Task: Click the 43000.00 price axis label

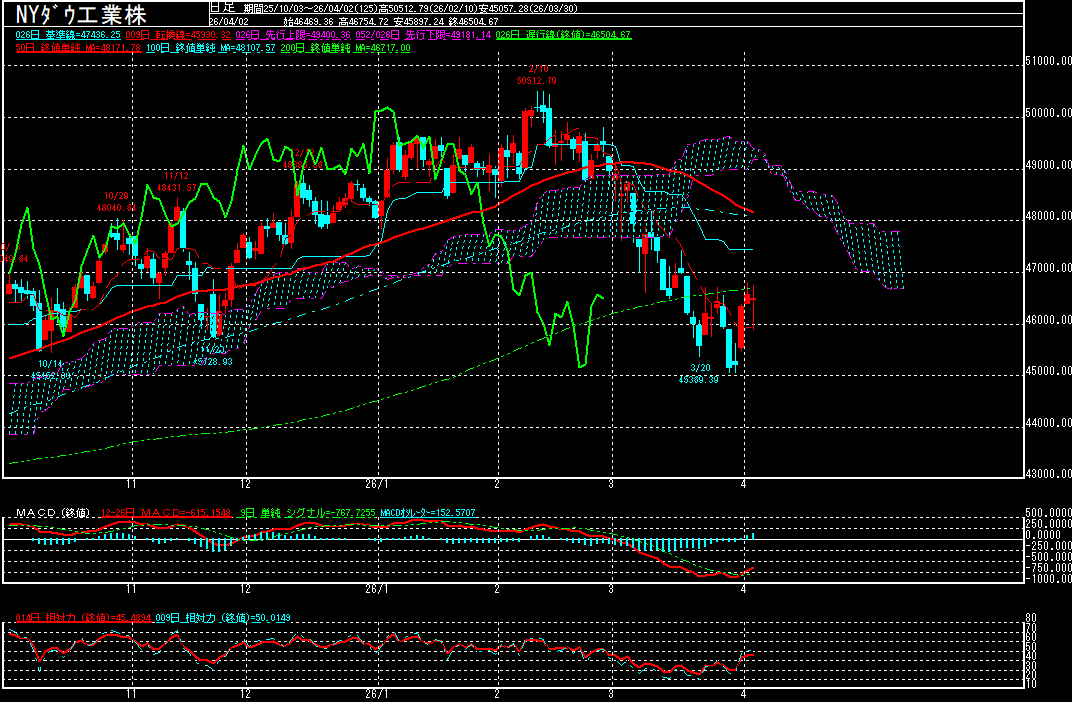Action: [1050, 474]
